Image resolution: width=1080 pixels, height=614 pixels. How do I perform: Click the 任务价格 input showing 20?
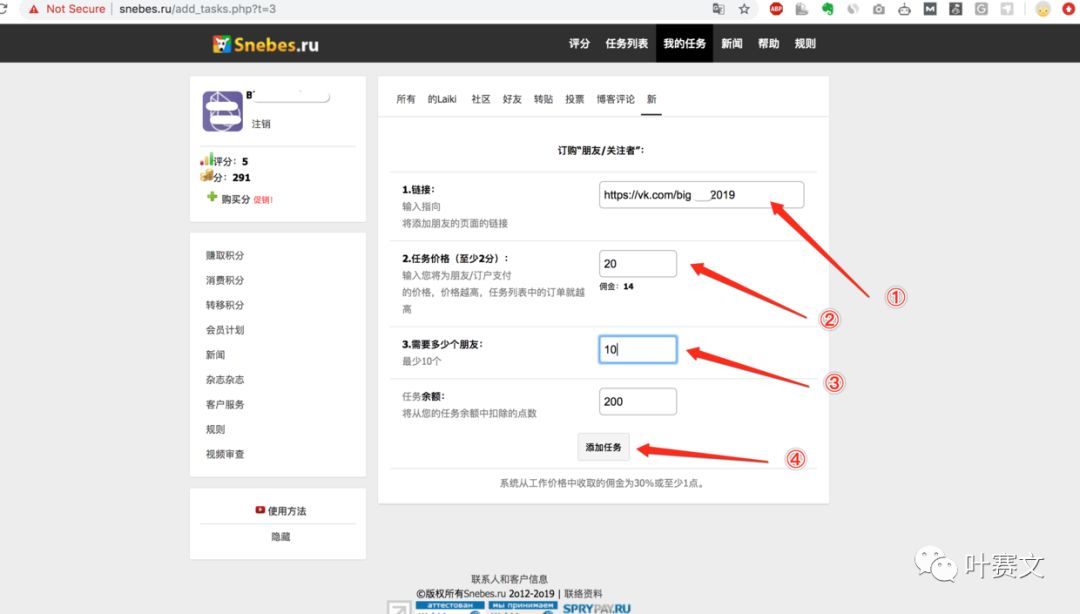(638, 263)
